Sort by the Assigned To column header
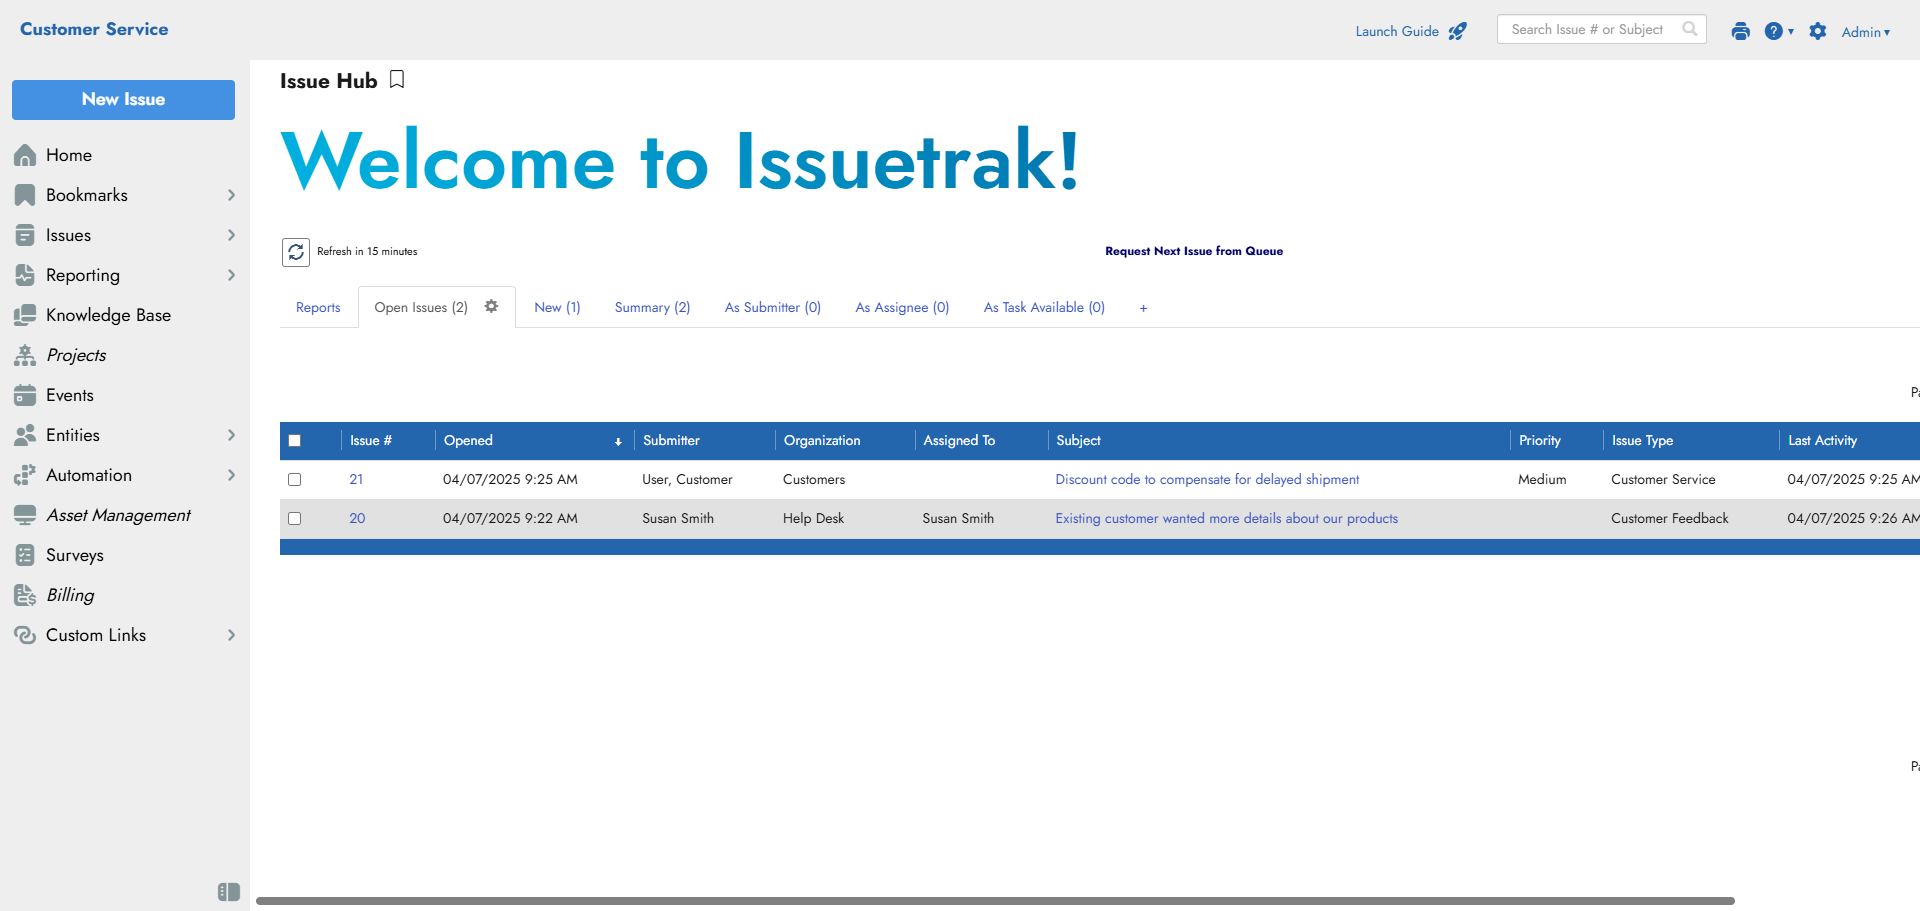The width and height of the screenshot is (1920, 911). (x=959, y=441)
